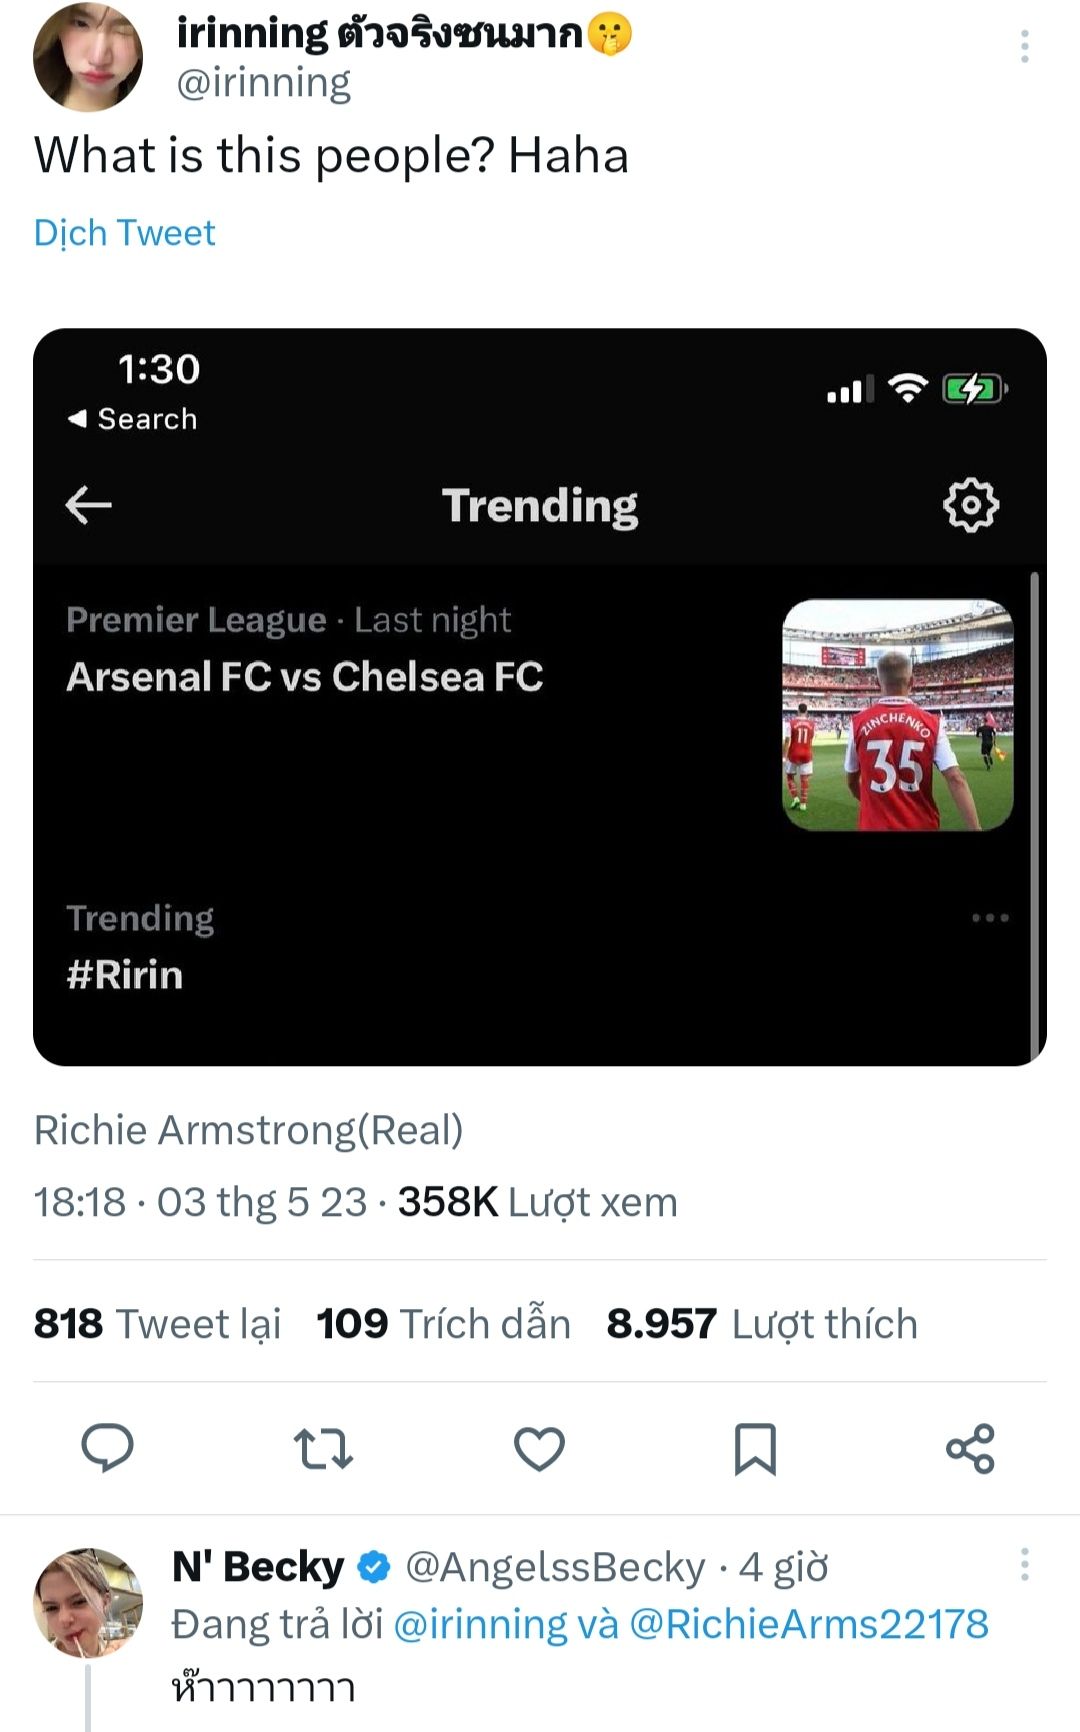The width and height of the screenshot is (1080, 1732).
Task: Open the @irinning handle under display name
Action: point(264,83)
